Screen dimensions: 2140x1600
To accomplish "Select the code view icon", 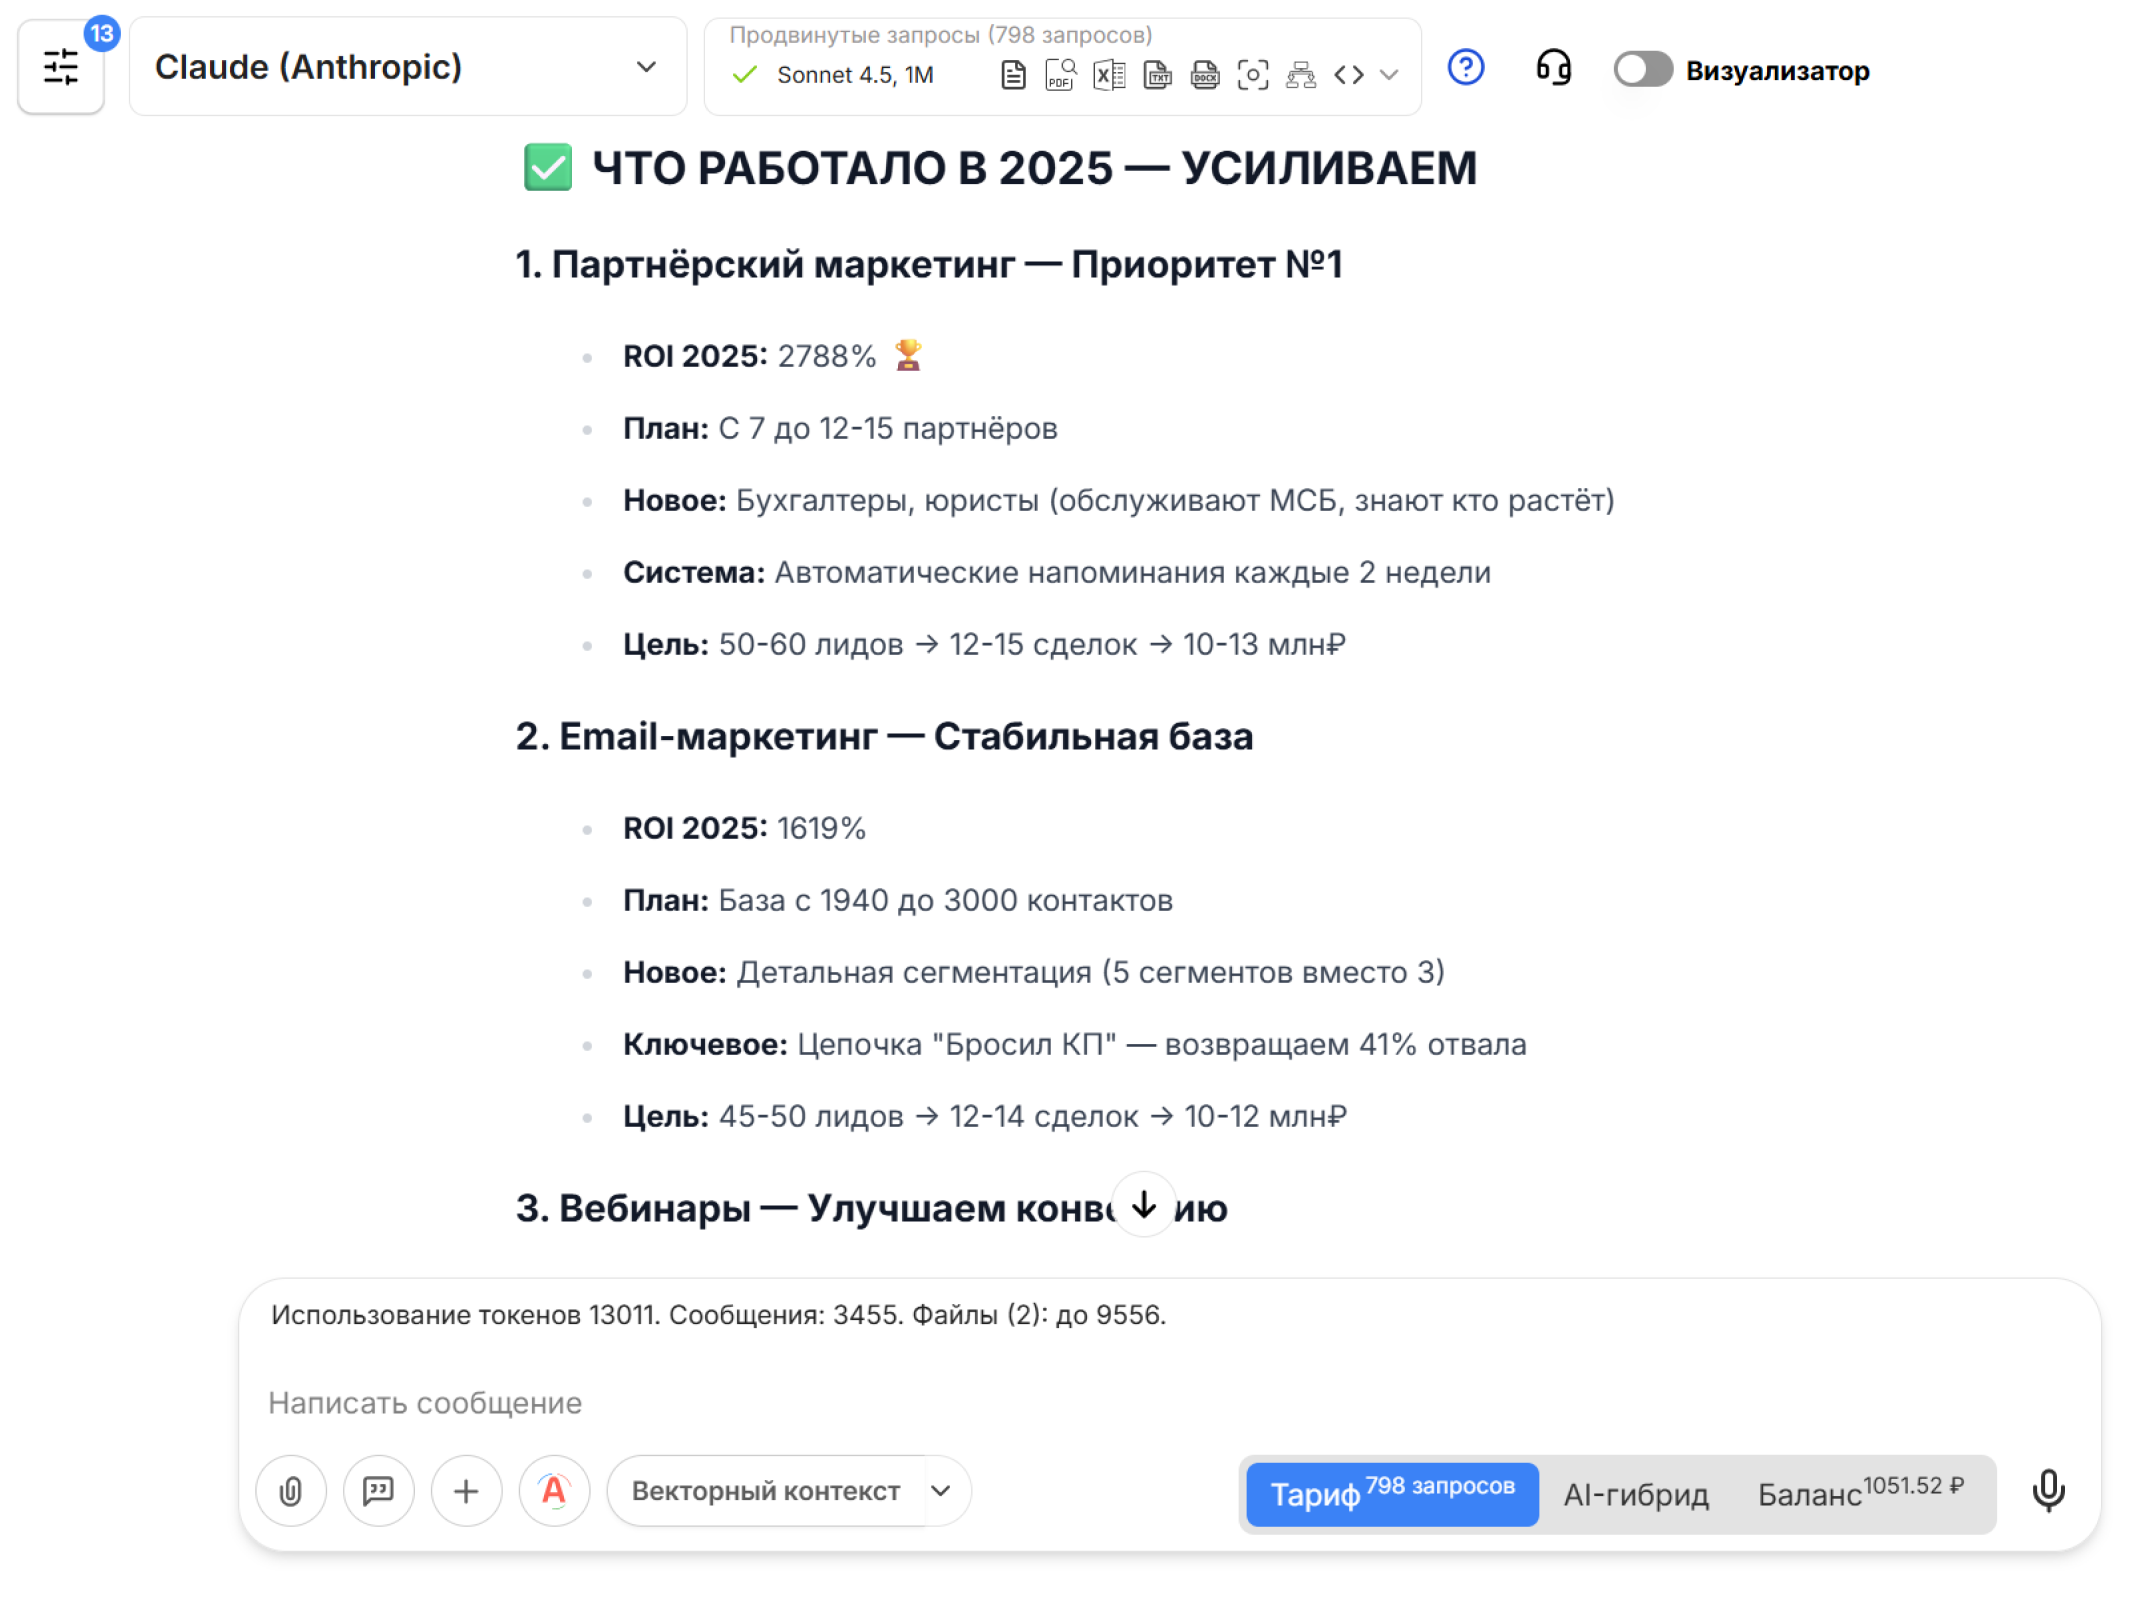I will [x=1348, y=73].
